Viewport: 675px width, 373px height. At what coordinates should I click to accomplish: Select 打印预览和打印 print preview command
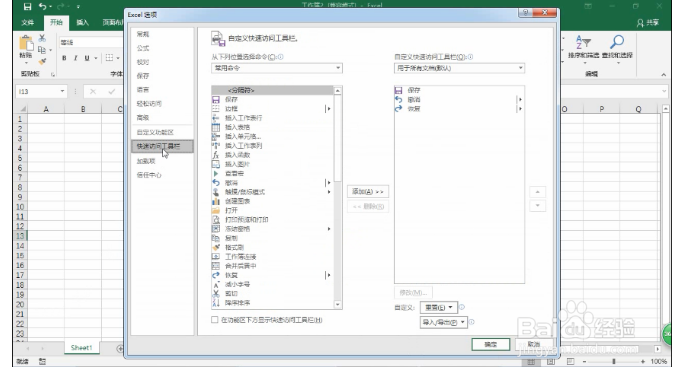click(x=272, y=220)
